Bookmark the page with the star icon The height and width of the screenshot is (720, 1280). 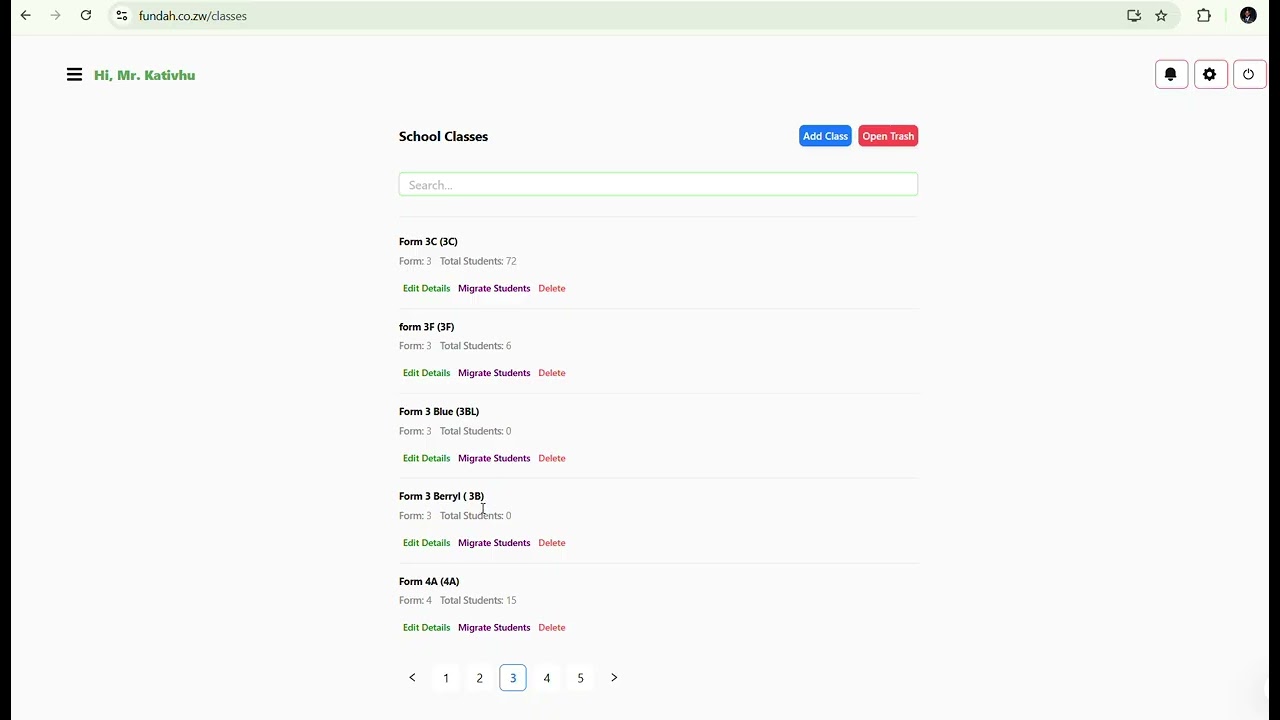click(x=1161, y=16)
